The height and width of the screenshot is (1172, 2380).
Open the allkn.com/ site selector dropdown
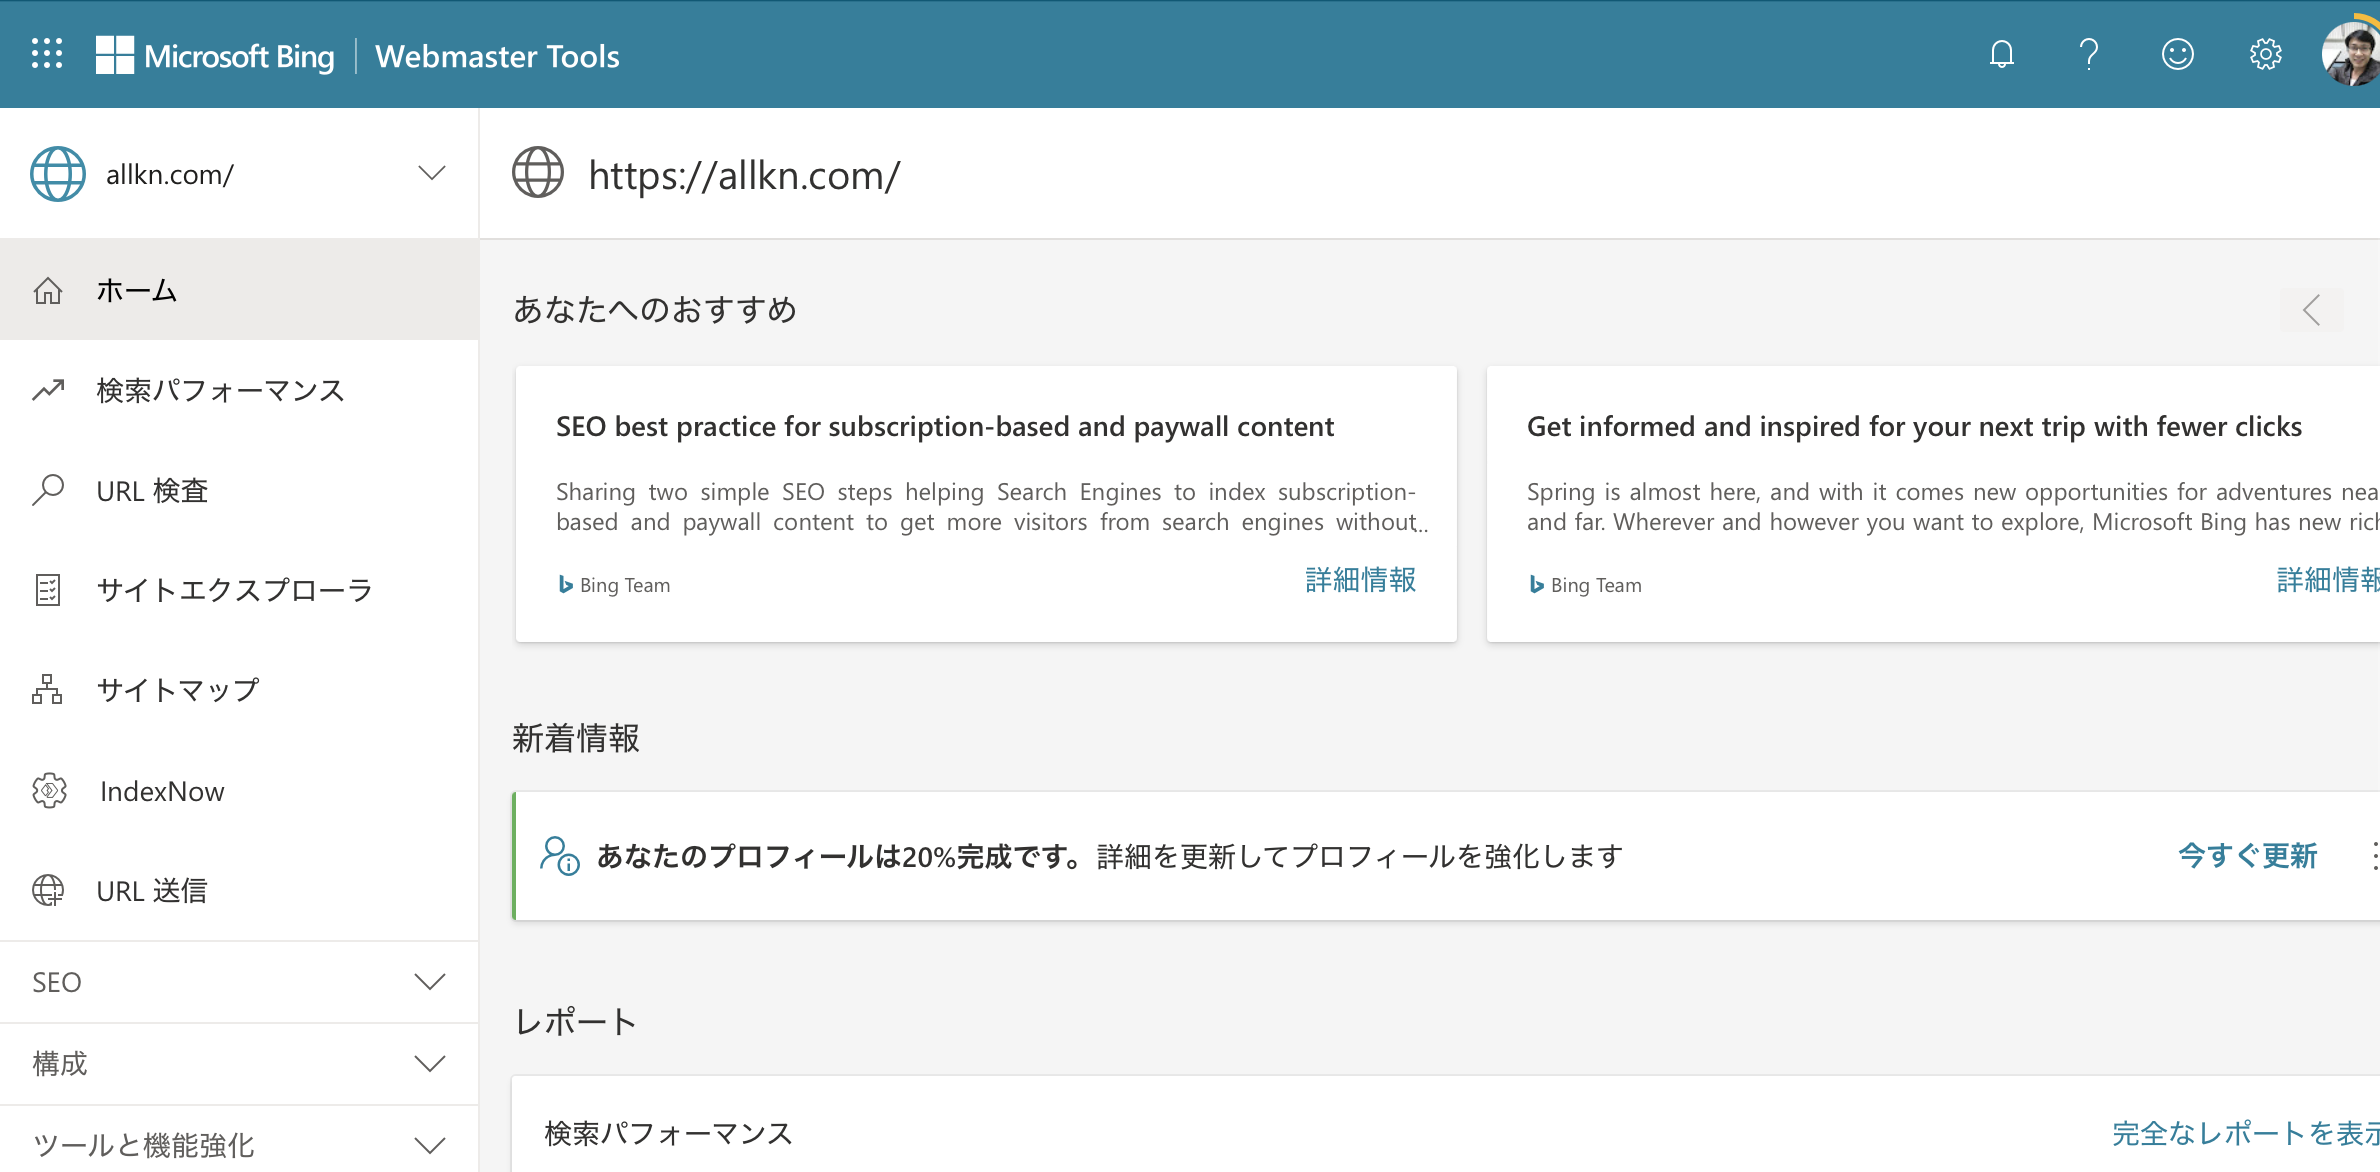pos(239,174)
